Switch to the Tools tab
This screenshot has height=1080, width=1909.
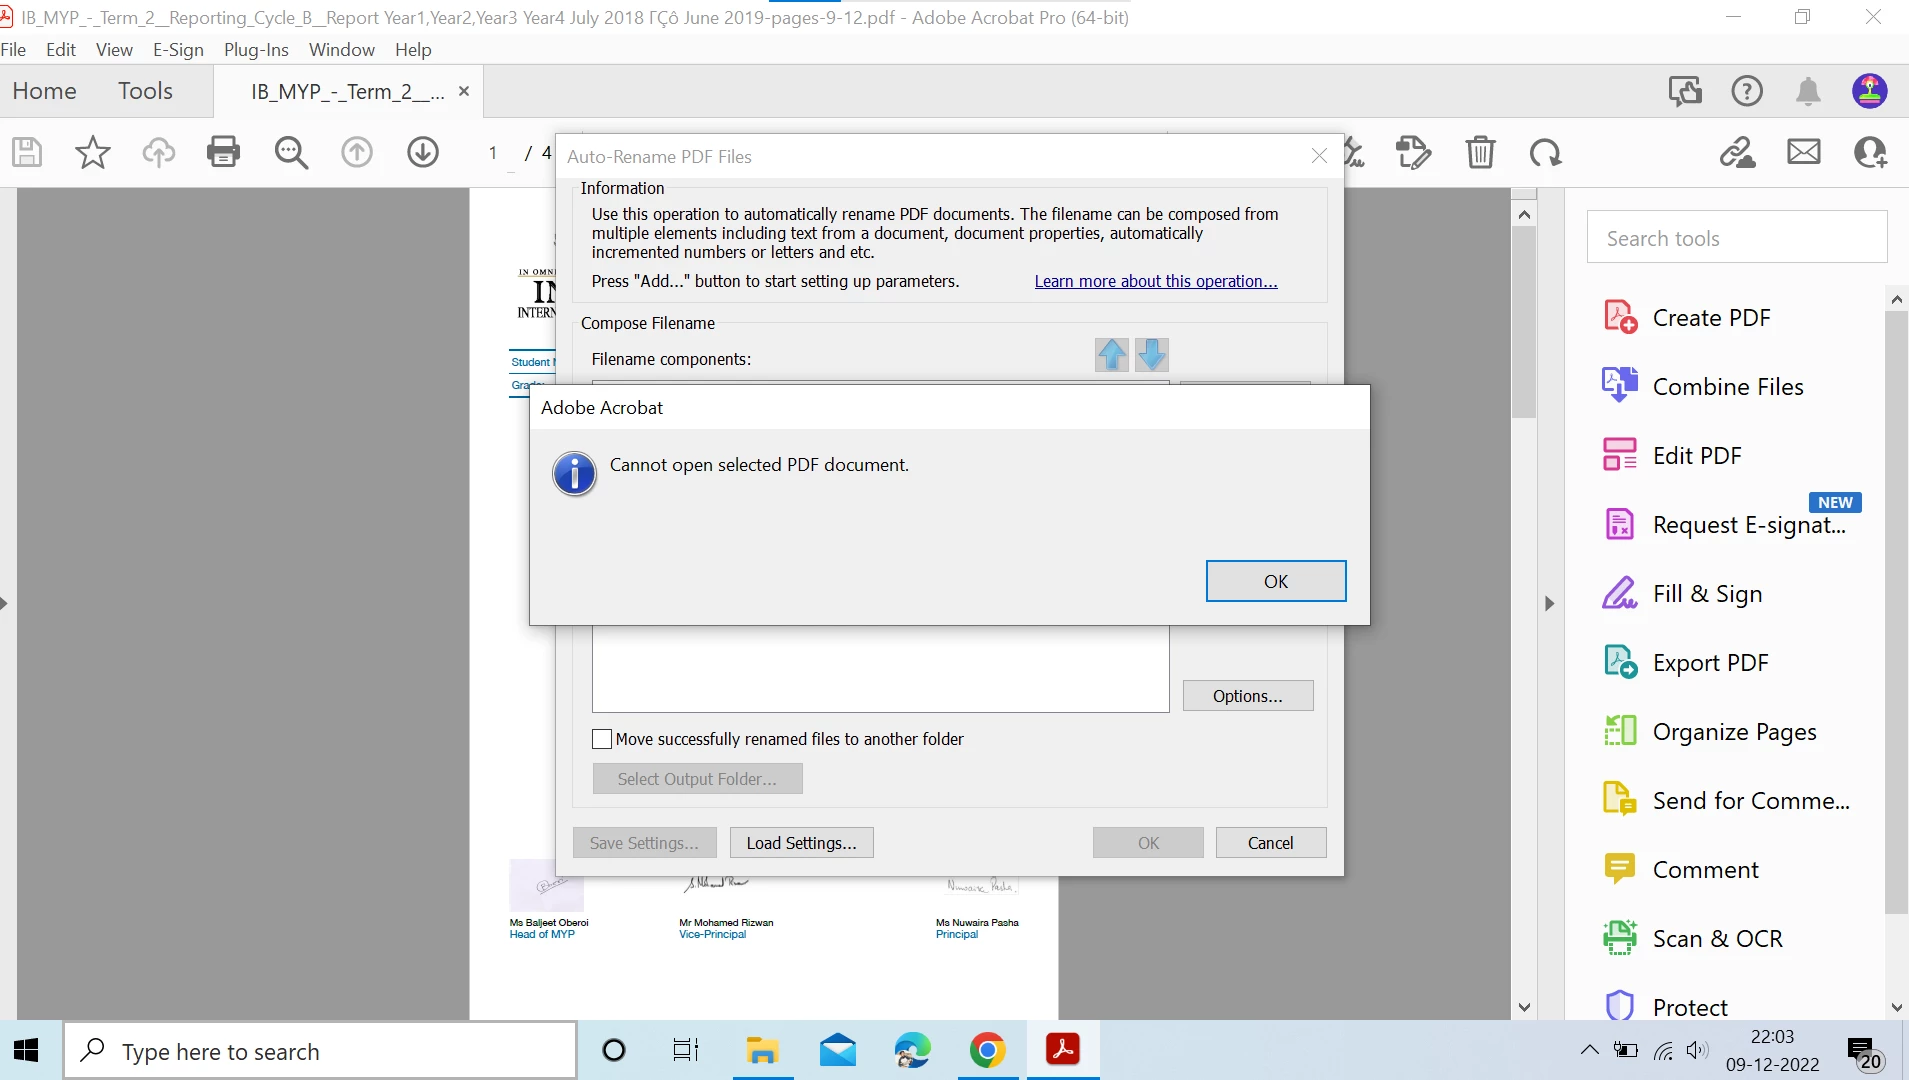[145, 91]
